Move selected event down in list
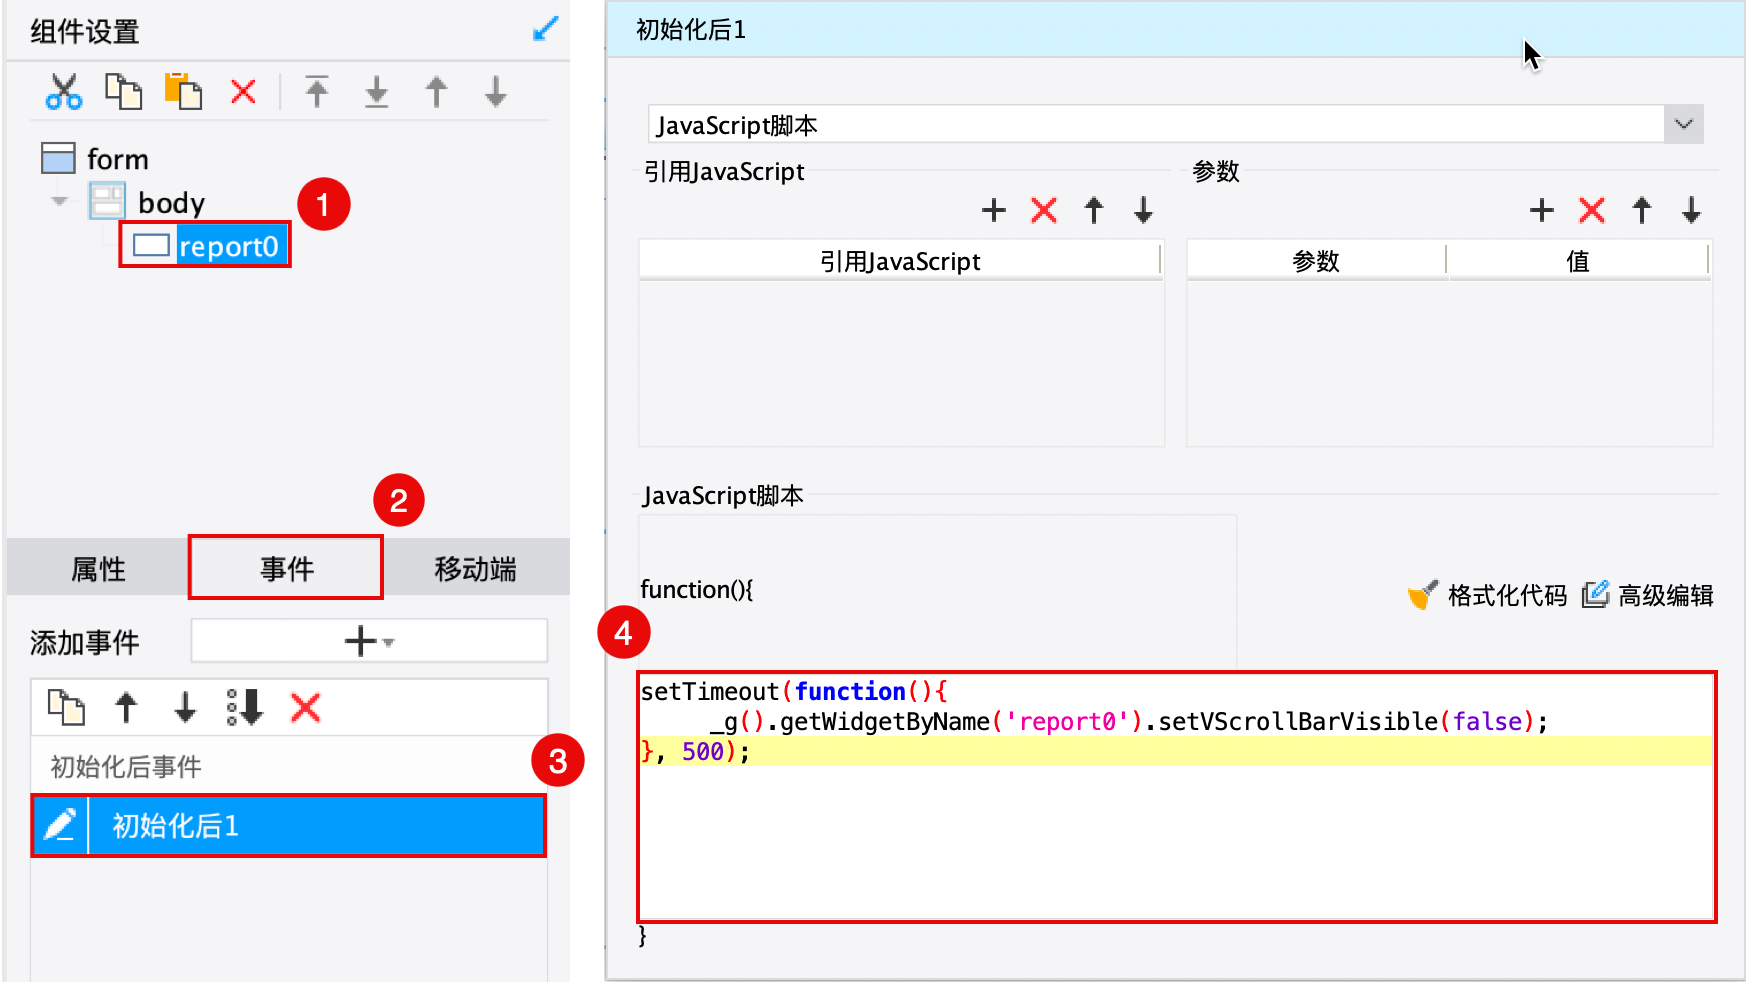Screen dimensions: 1746x982 (185, 707)
